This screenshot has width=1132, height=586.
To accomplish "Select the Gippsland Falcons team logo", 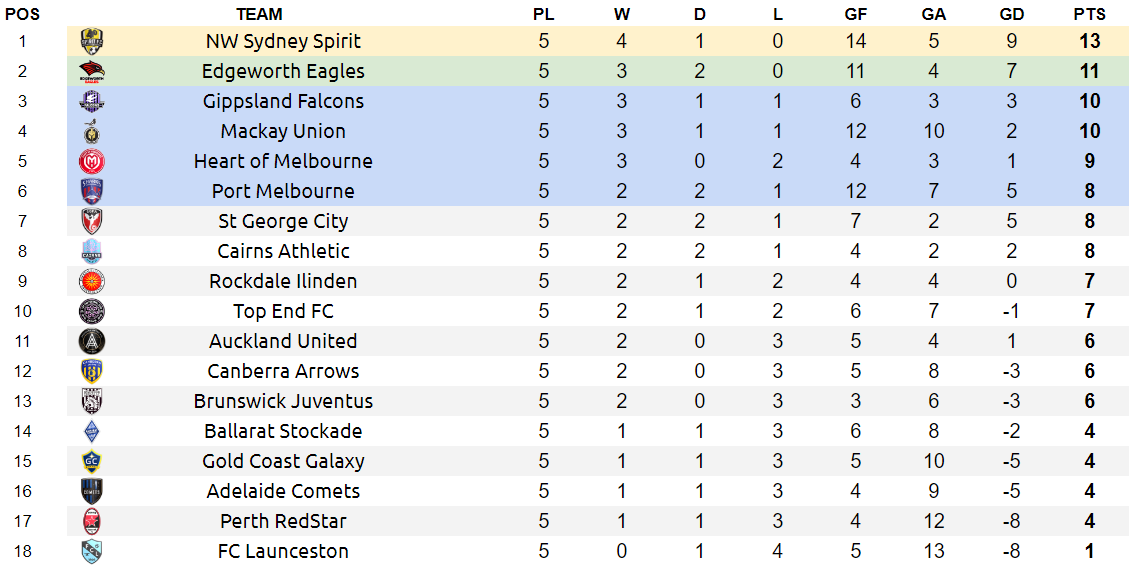I will click(x=92, y=101).
